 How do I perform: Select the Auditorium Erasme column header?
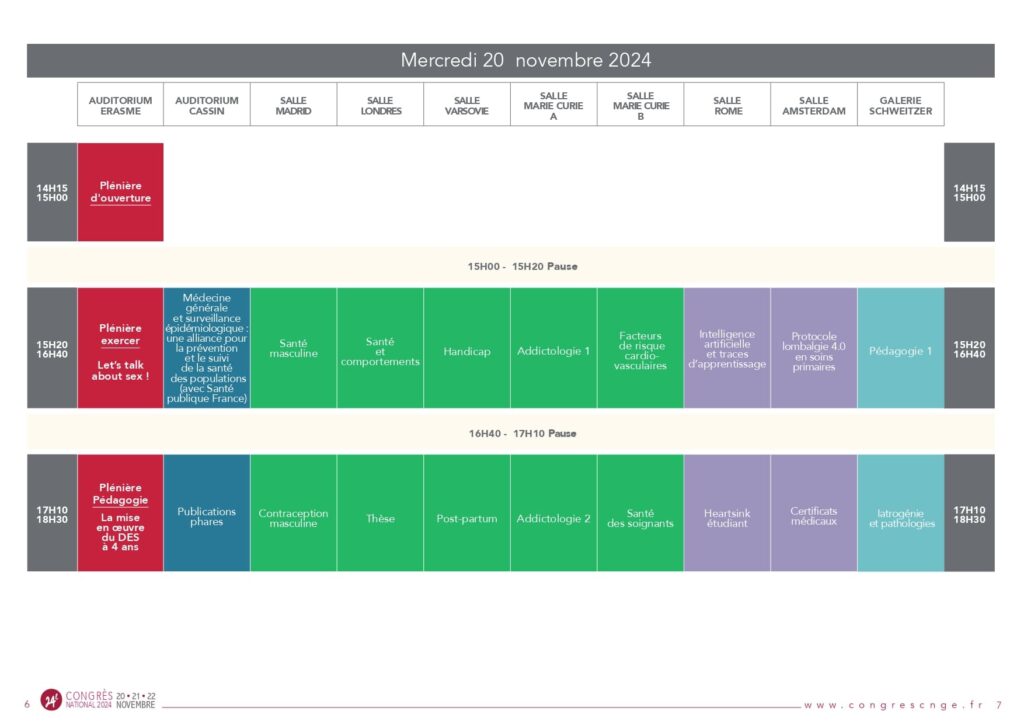pos(121,104)
